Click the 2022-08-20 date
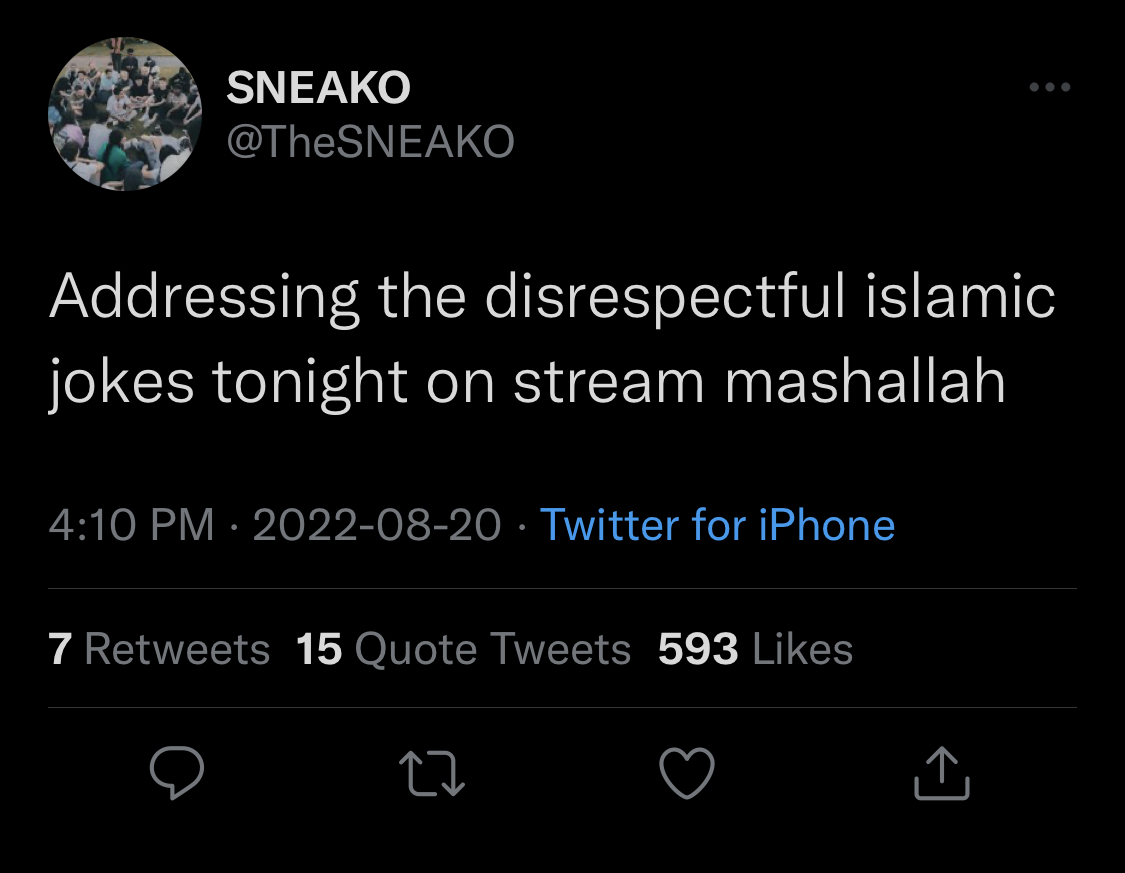Viewport: 1125px width, 873px height. click(x=377, y=524)
